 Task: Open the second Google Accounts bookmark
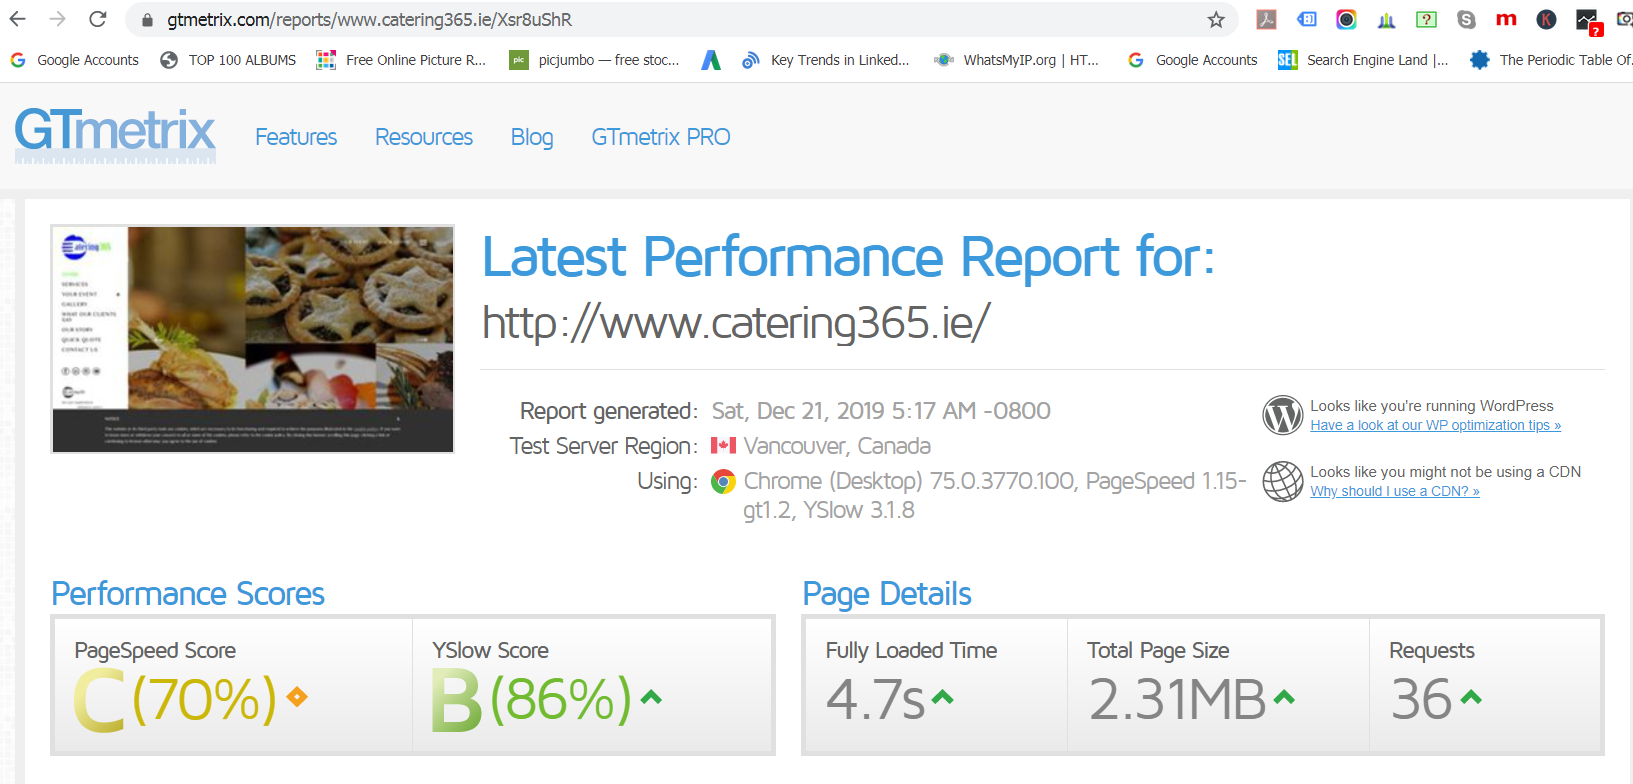point(1192,60)
